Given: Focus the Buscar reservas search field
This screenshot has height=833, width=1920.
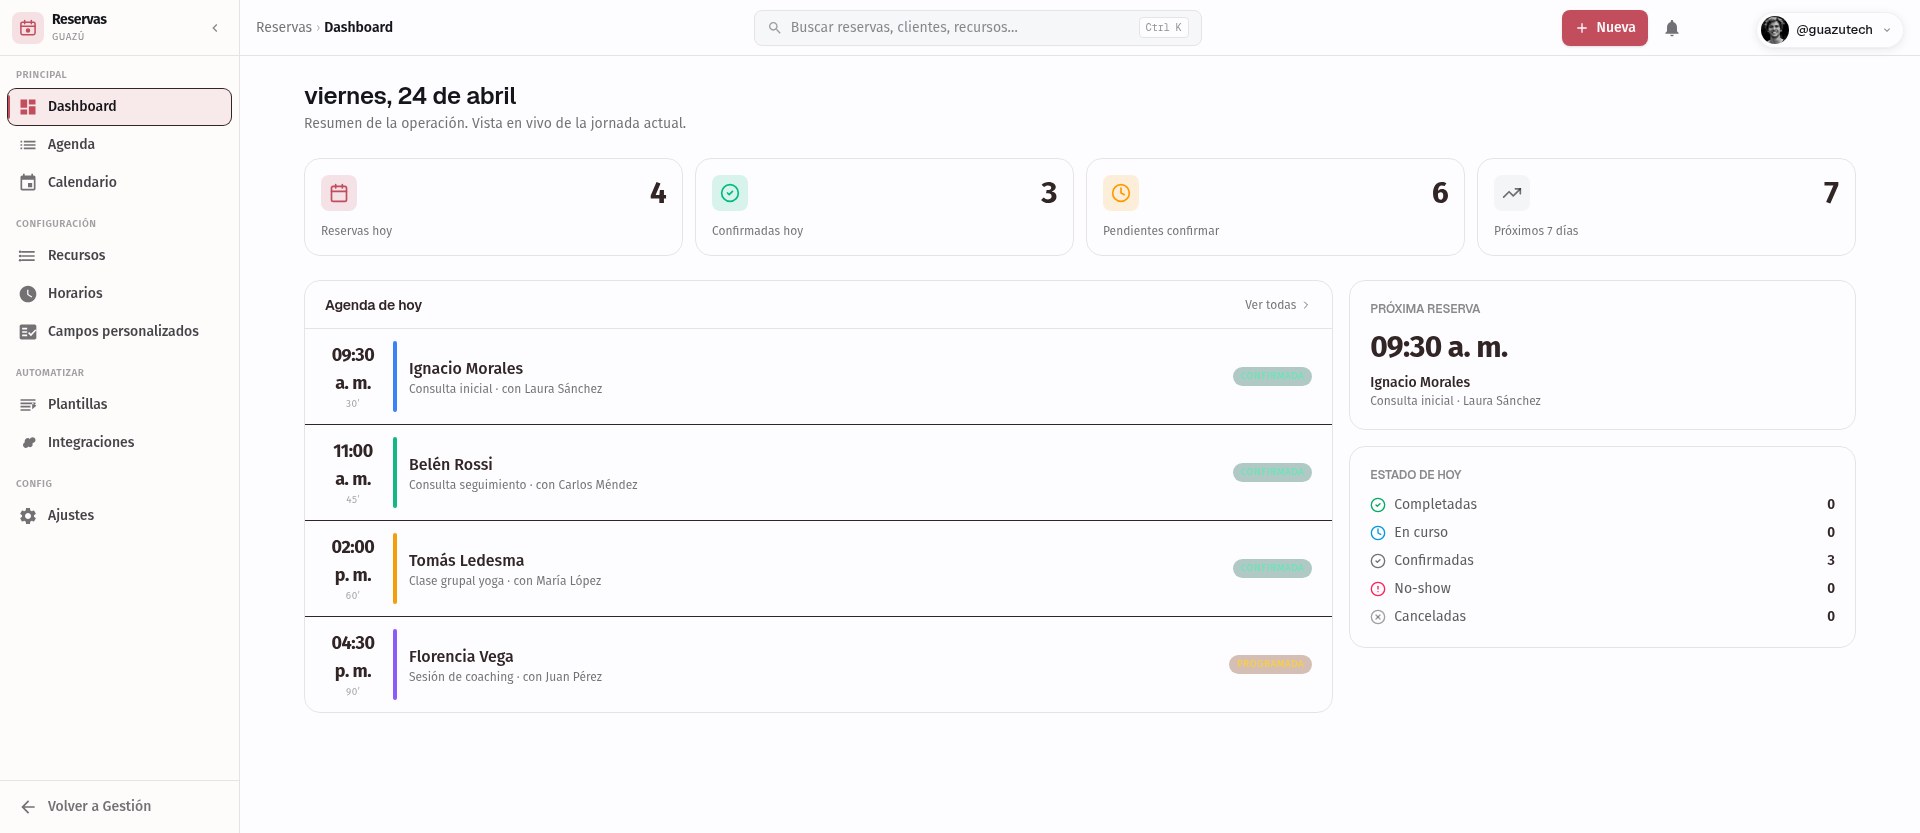Looking at the screenshot, I should point(978,28).
